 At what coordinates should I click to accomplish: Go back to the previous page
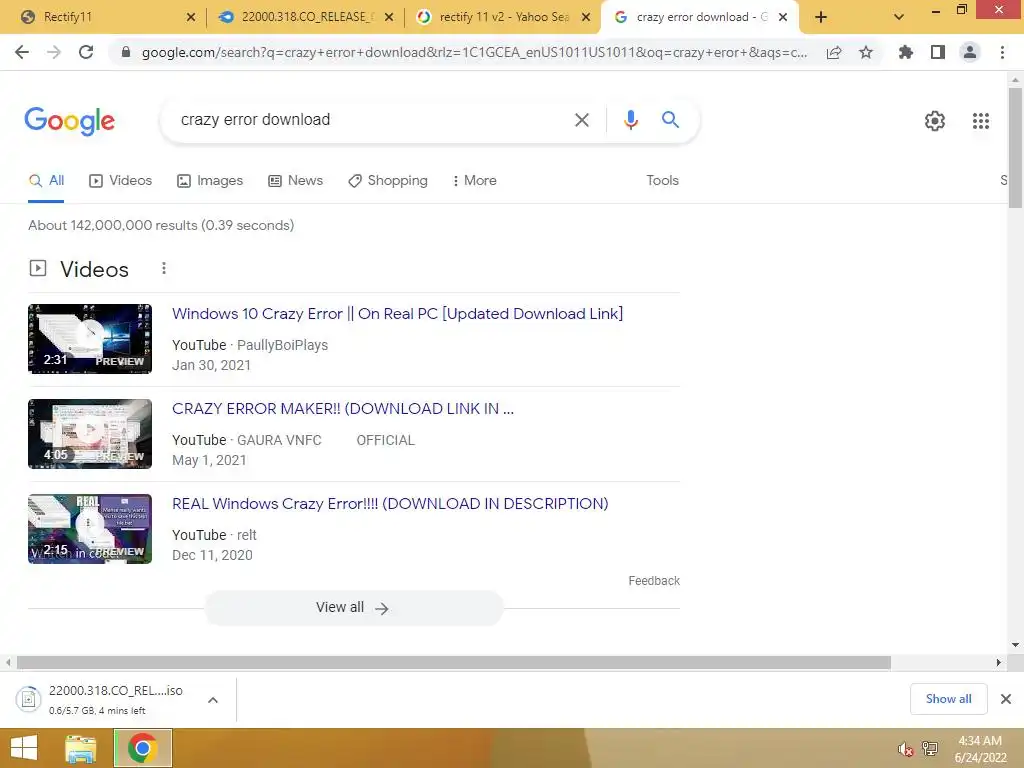tap(22, 52)
